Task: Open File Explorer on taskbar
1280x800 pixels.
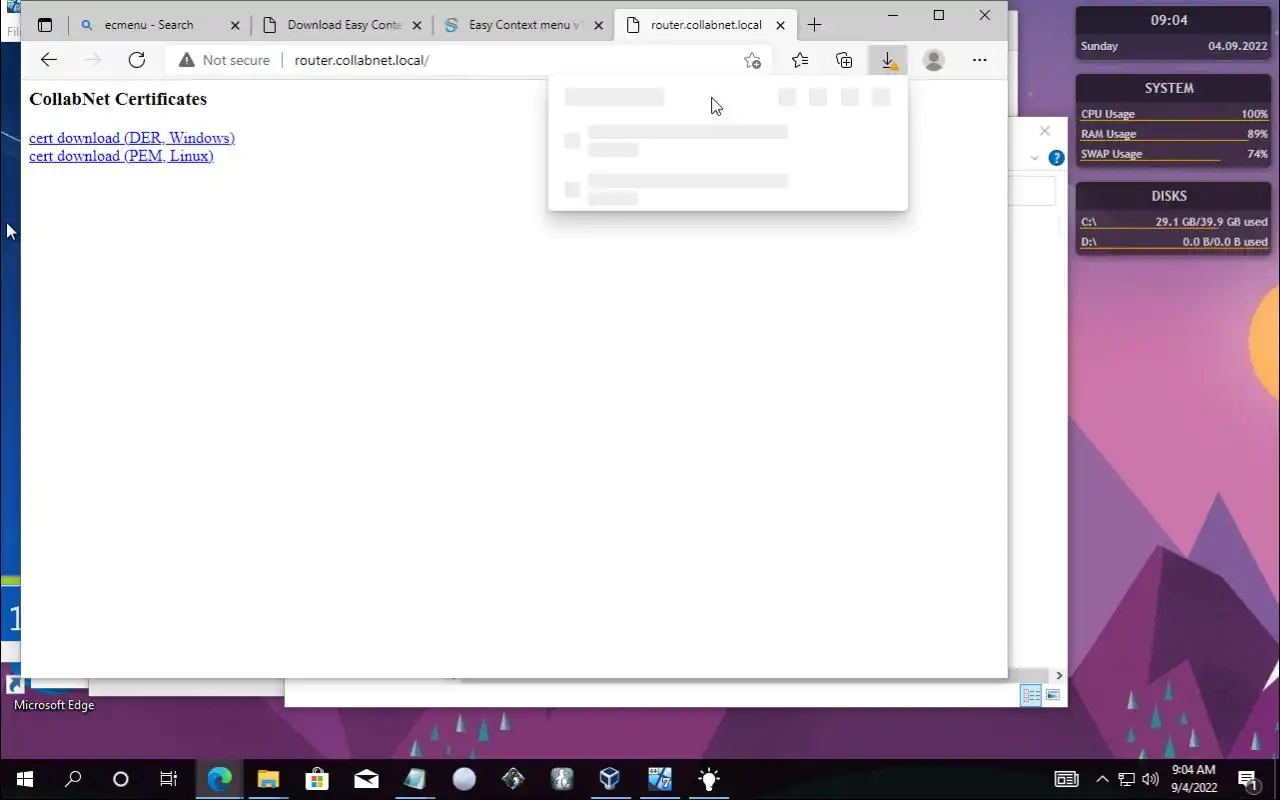Action: pos(268,779)
